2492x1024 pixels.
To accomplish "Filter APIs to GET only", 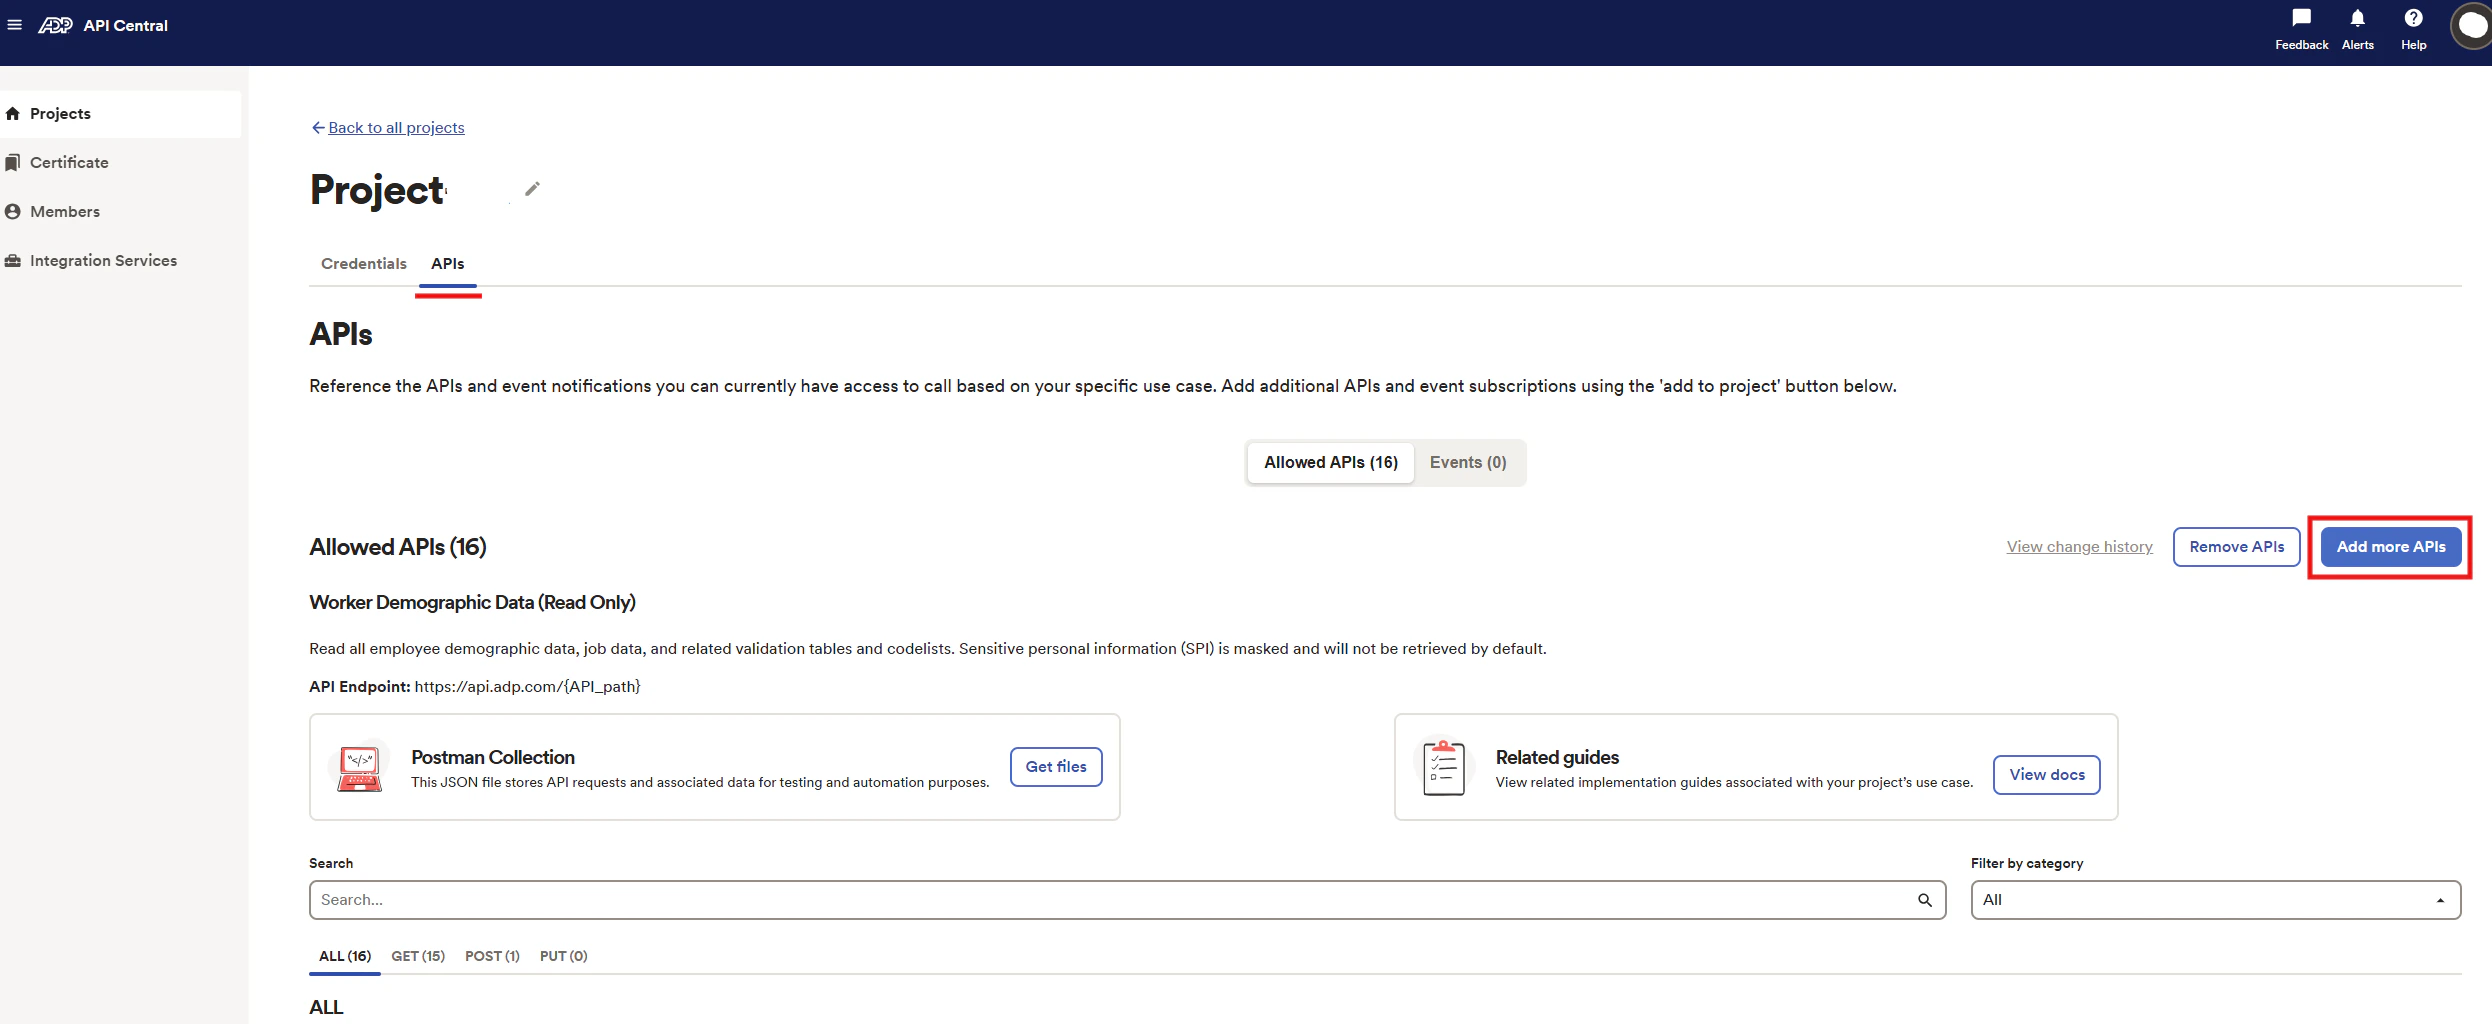I will (x=417, y=956).
